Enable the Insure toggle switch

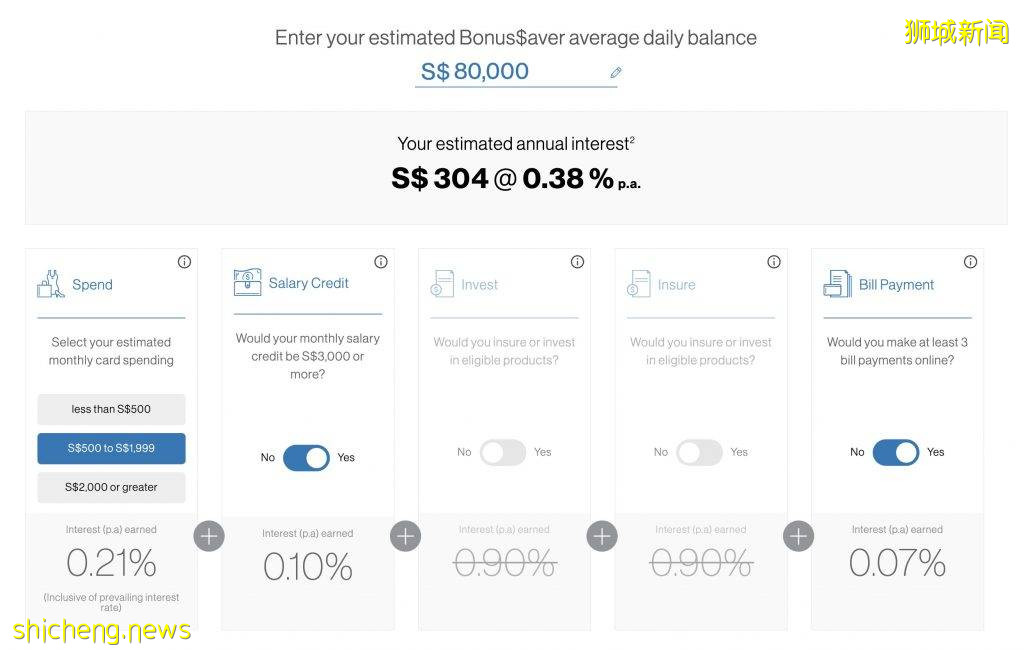point(699,452)
